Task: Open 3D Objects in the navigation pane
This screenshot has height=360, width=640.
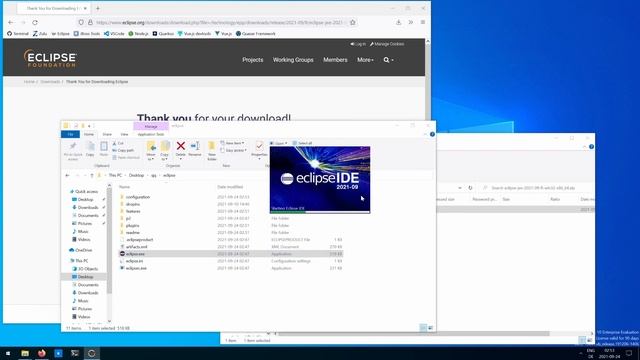Action: [88, 269]
